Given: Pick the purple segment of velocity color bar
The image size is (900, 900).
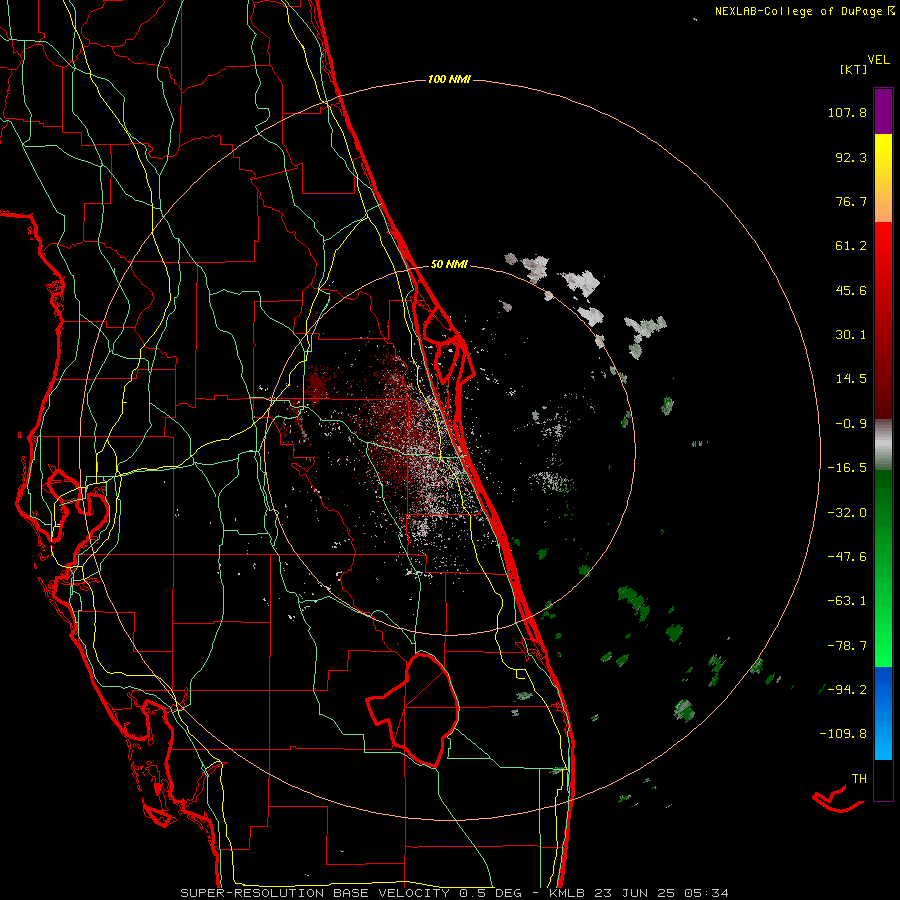Looking at the screenshot, I should [883, 111].
